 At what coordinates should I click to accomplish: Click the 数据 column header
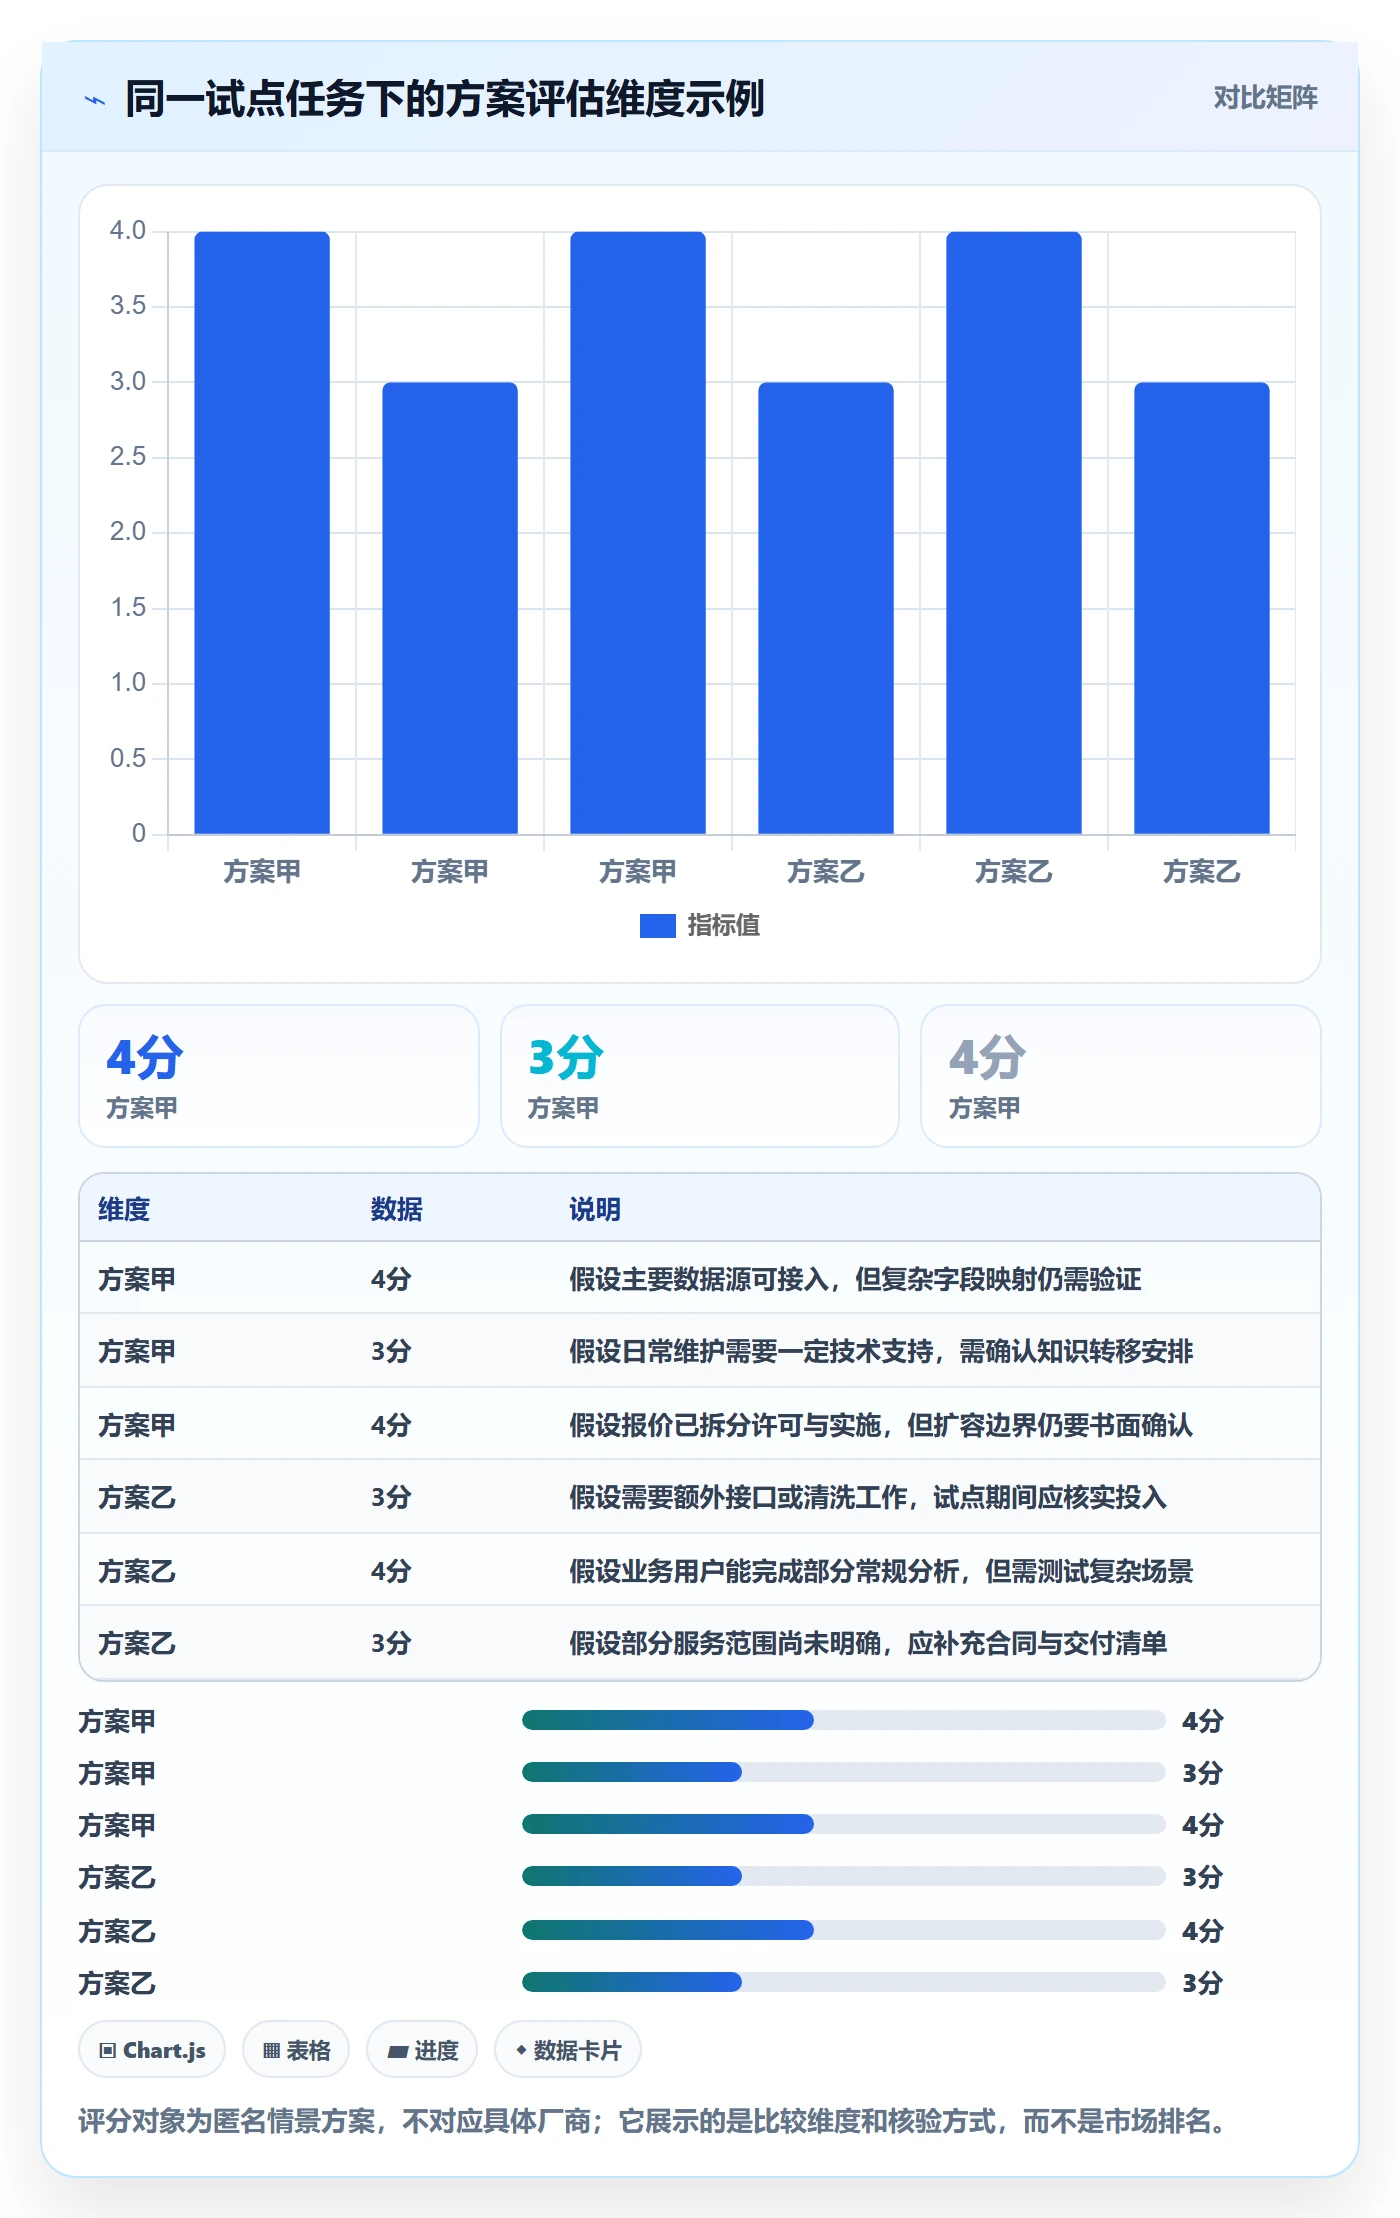pos(396,1209)
